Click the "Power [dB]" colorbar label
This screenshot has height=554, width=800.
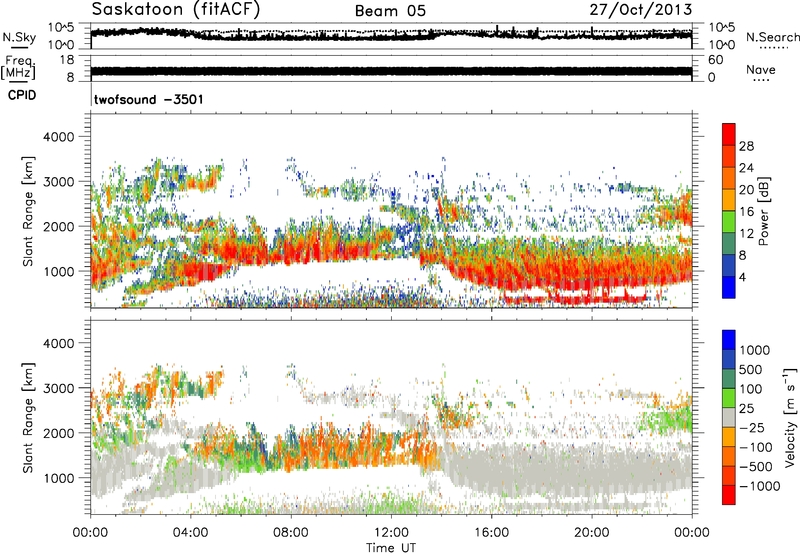pos(764,211)
